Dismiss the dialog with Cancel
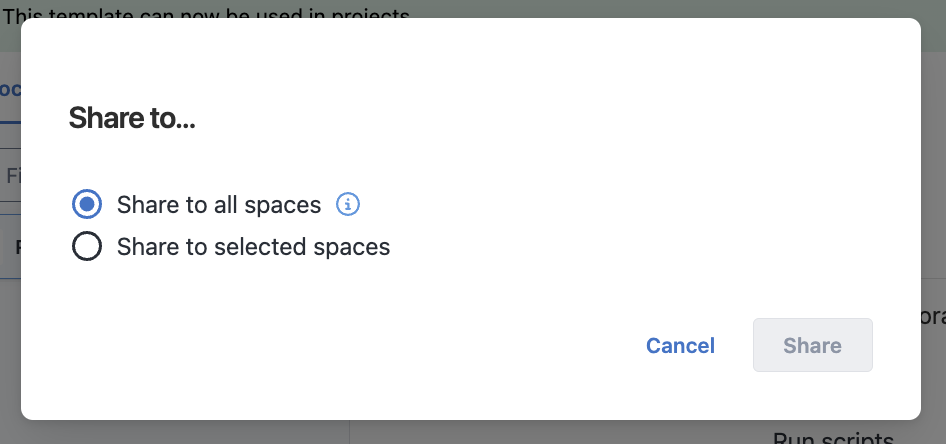 pos(680,345)
